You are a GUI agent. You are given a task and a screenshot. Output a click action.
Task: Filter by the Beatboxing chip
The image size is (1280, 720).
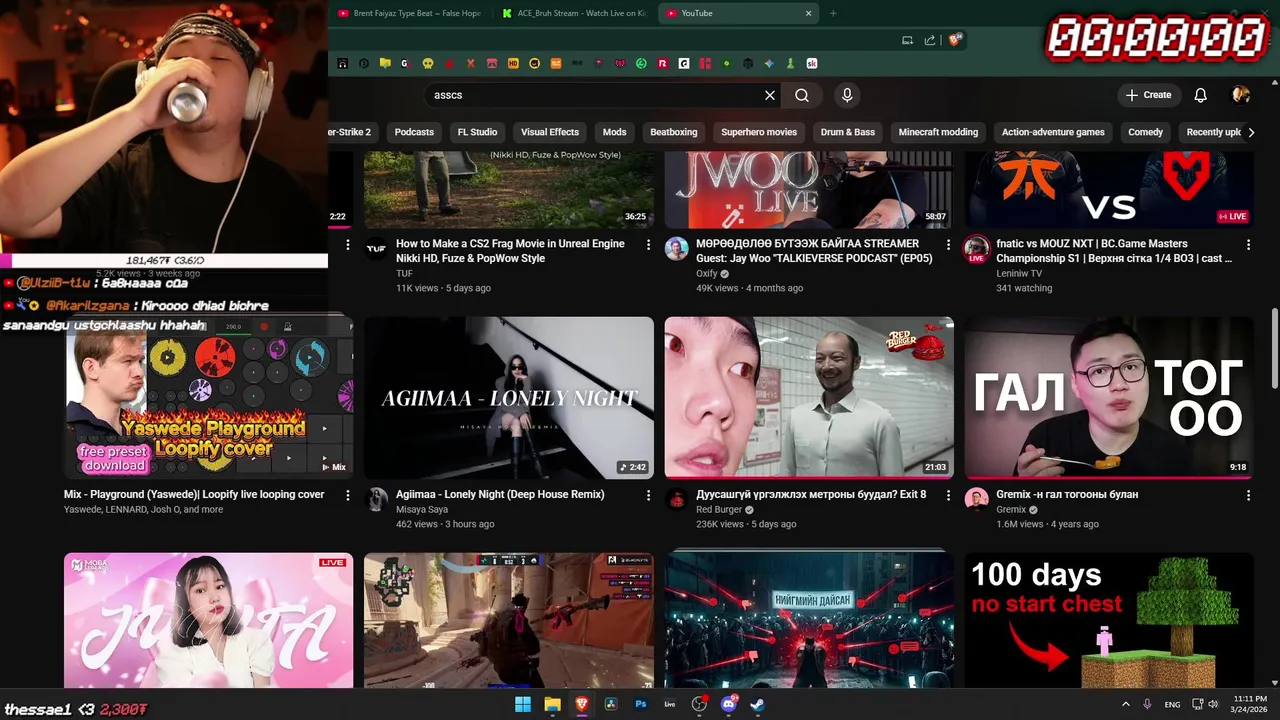click(x=673, y=132)
